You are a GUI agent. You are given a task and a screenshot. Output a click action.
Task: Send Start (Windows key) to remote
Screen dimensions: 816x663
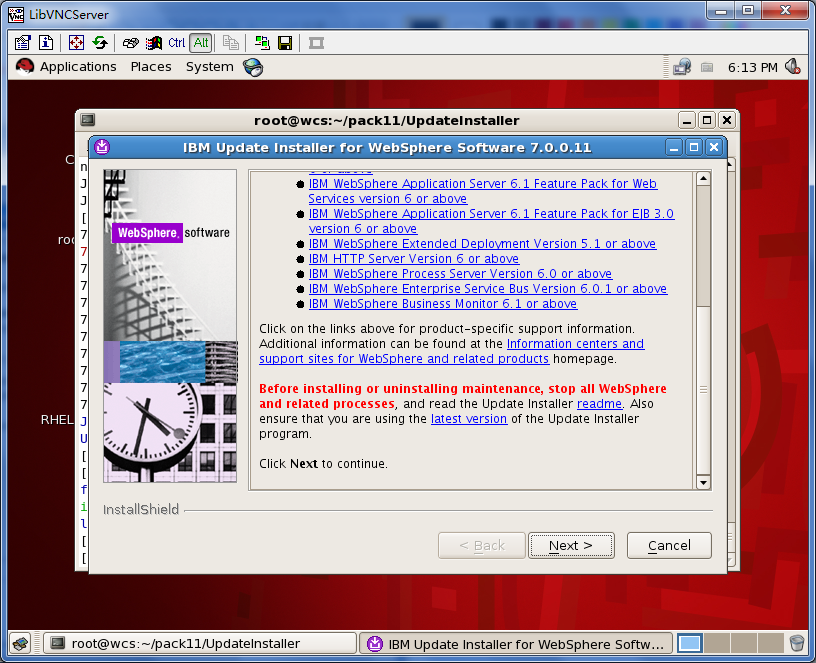154,43
